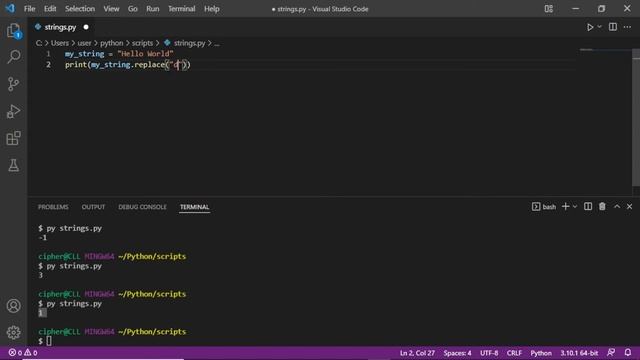Click the my_string variable on line 1
This screenshot has height=360, width=640.
[84, 54]
